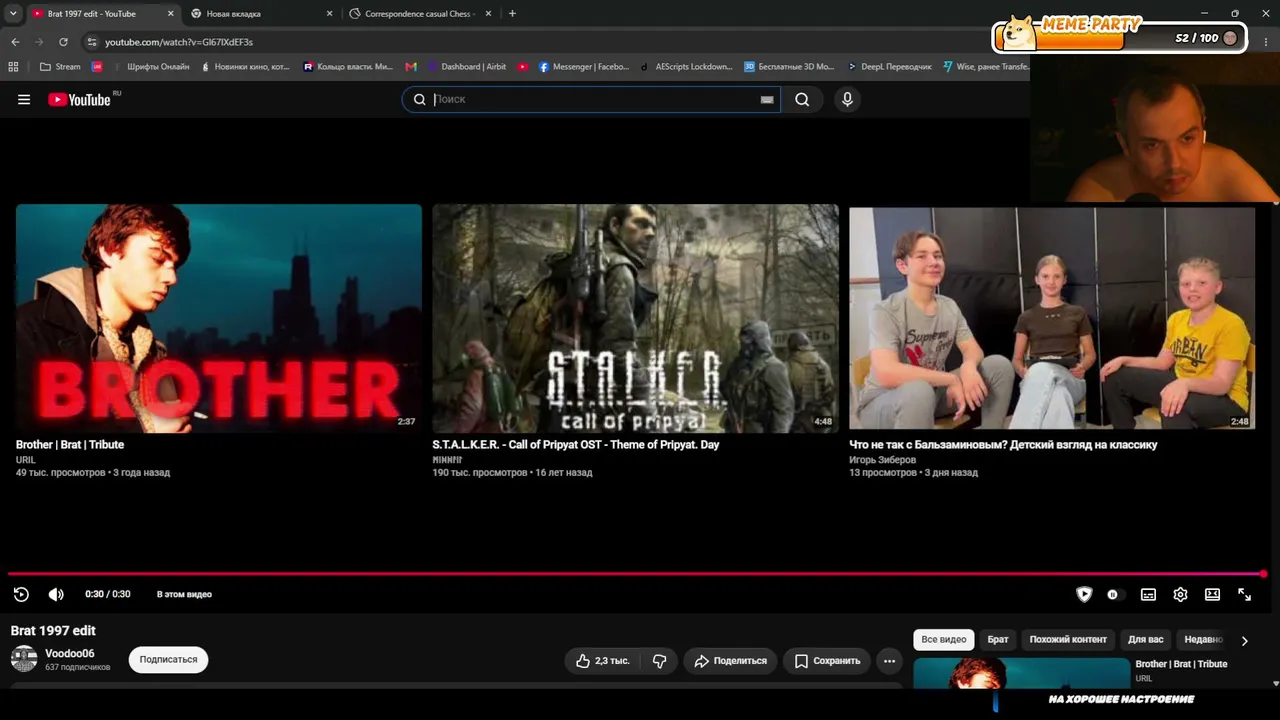Close the Новая вкладка tab
Viewport: 1280px width, 720px height.
[330, 14]
